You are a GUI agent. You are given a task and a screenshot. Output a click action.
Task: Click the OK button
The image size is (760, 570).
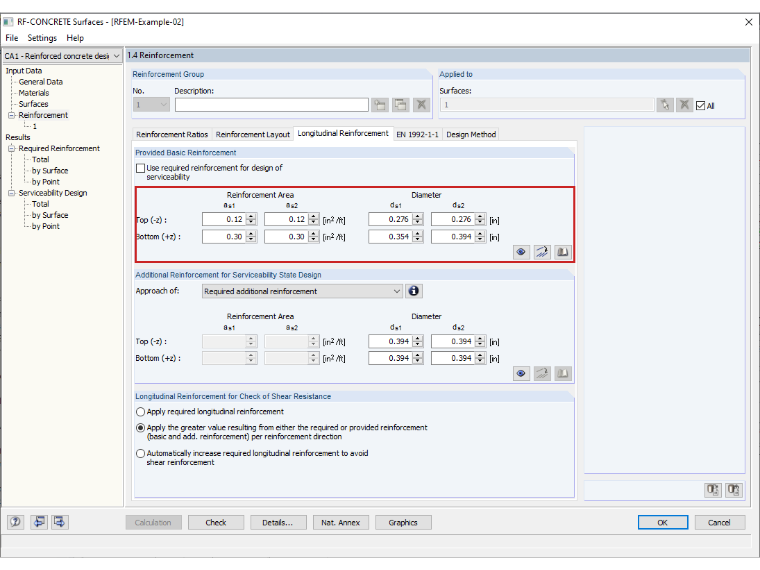[x=663, y=522]
